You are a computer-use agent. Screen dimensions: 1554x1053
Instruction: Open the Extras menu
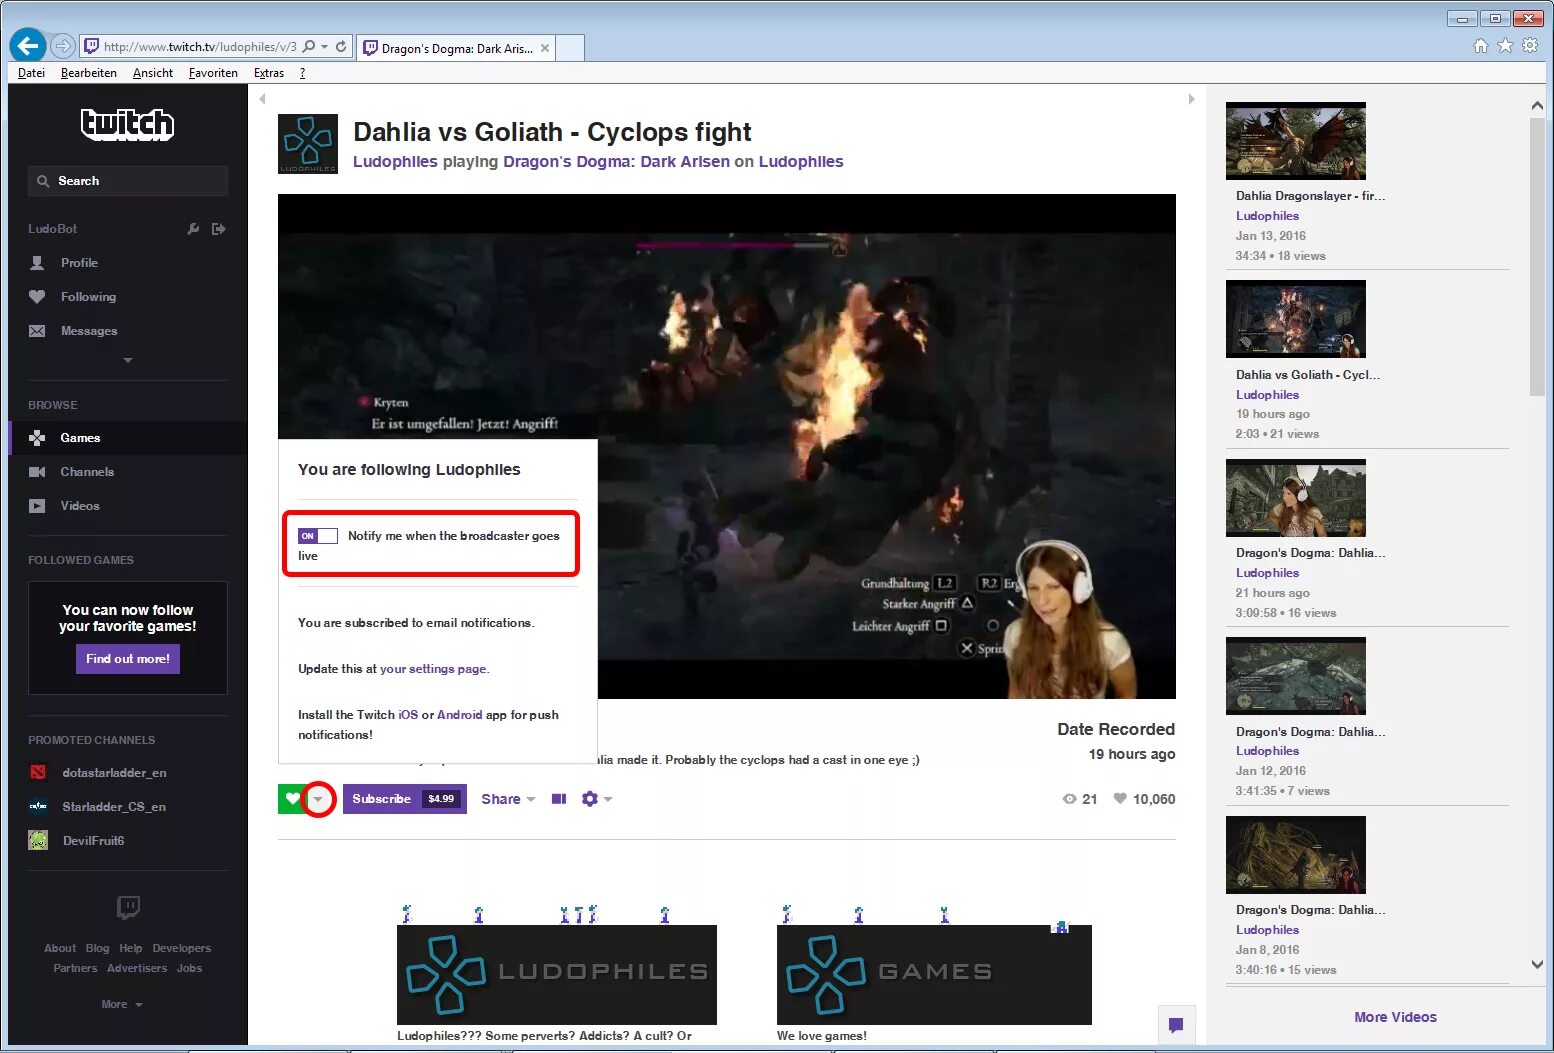tap(269, 73)
